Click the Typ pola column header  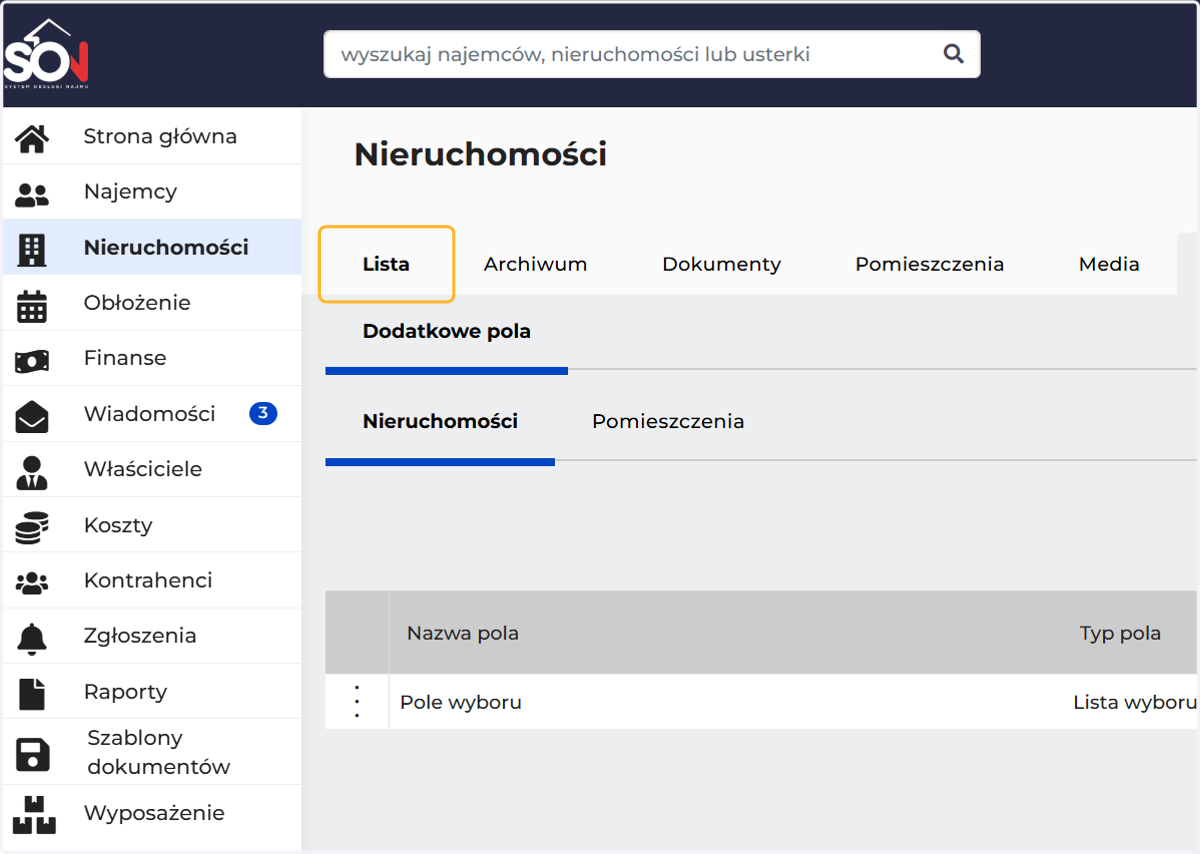(x=1120, y=633)
